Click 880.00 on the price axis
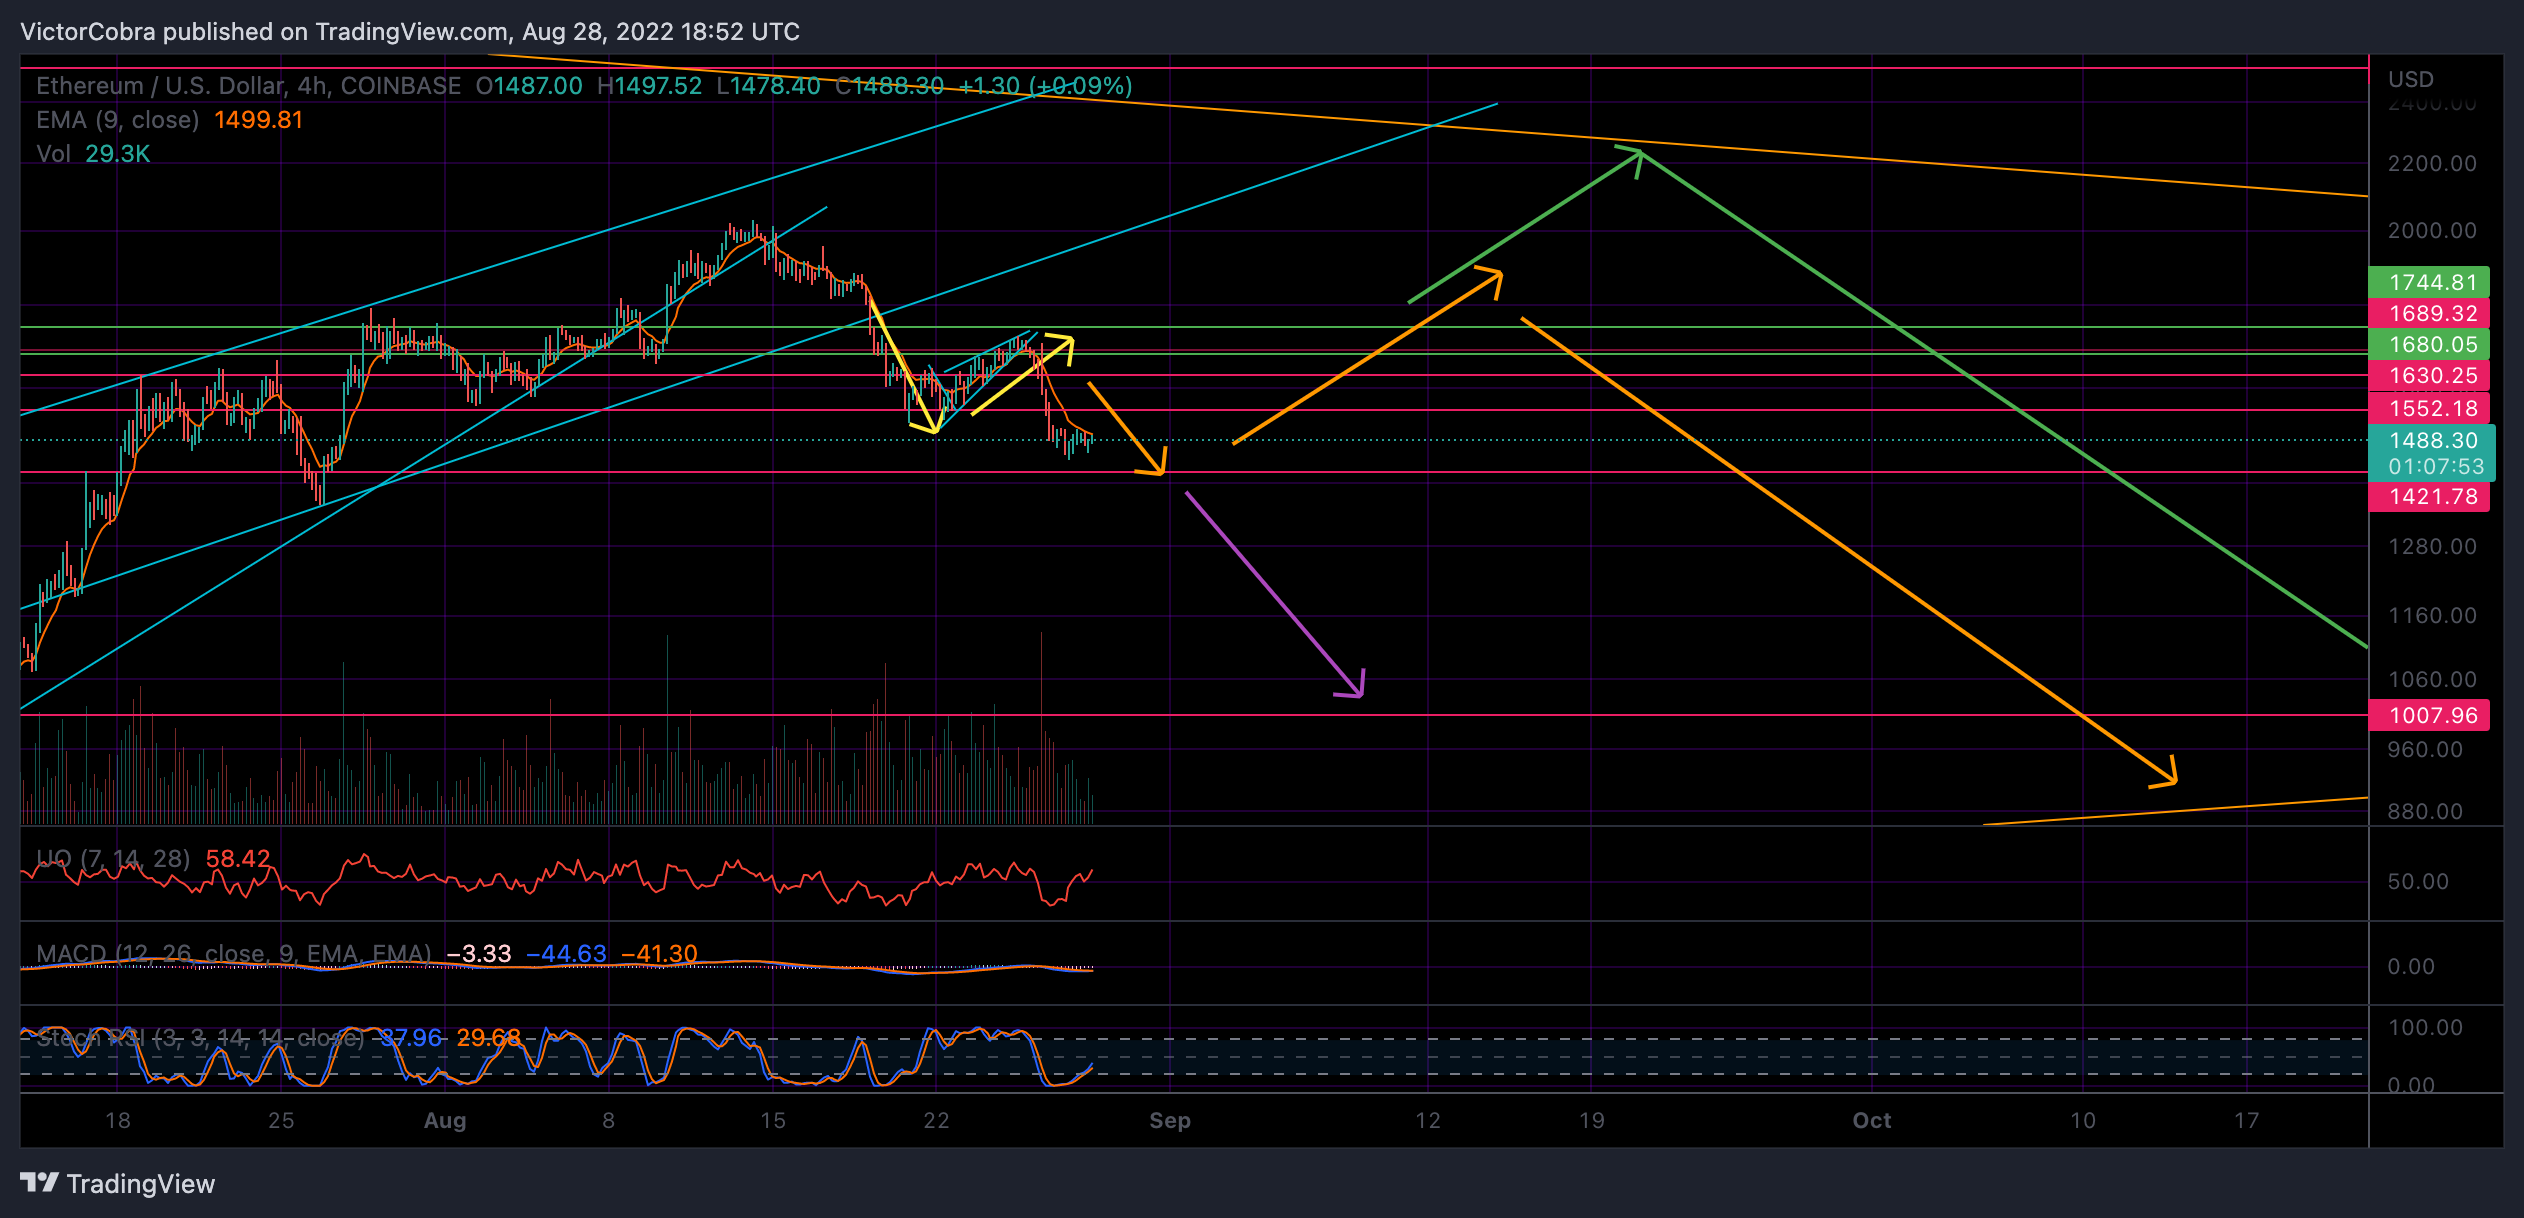Viewport: 2524px width, 1218px height. (x=2425, y=812)
